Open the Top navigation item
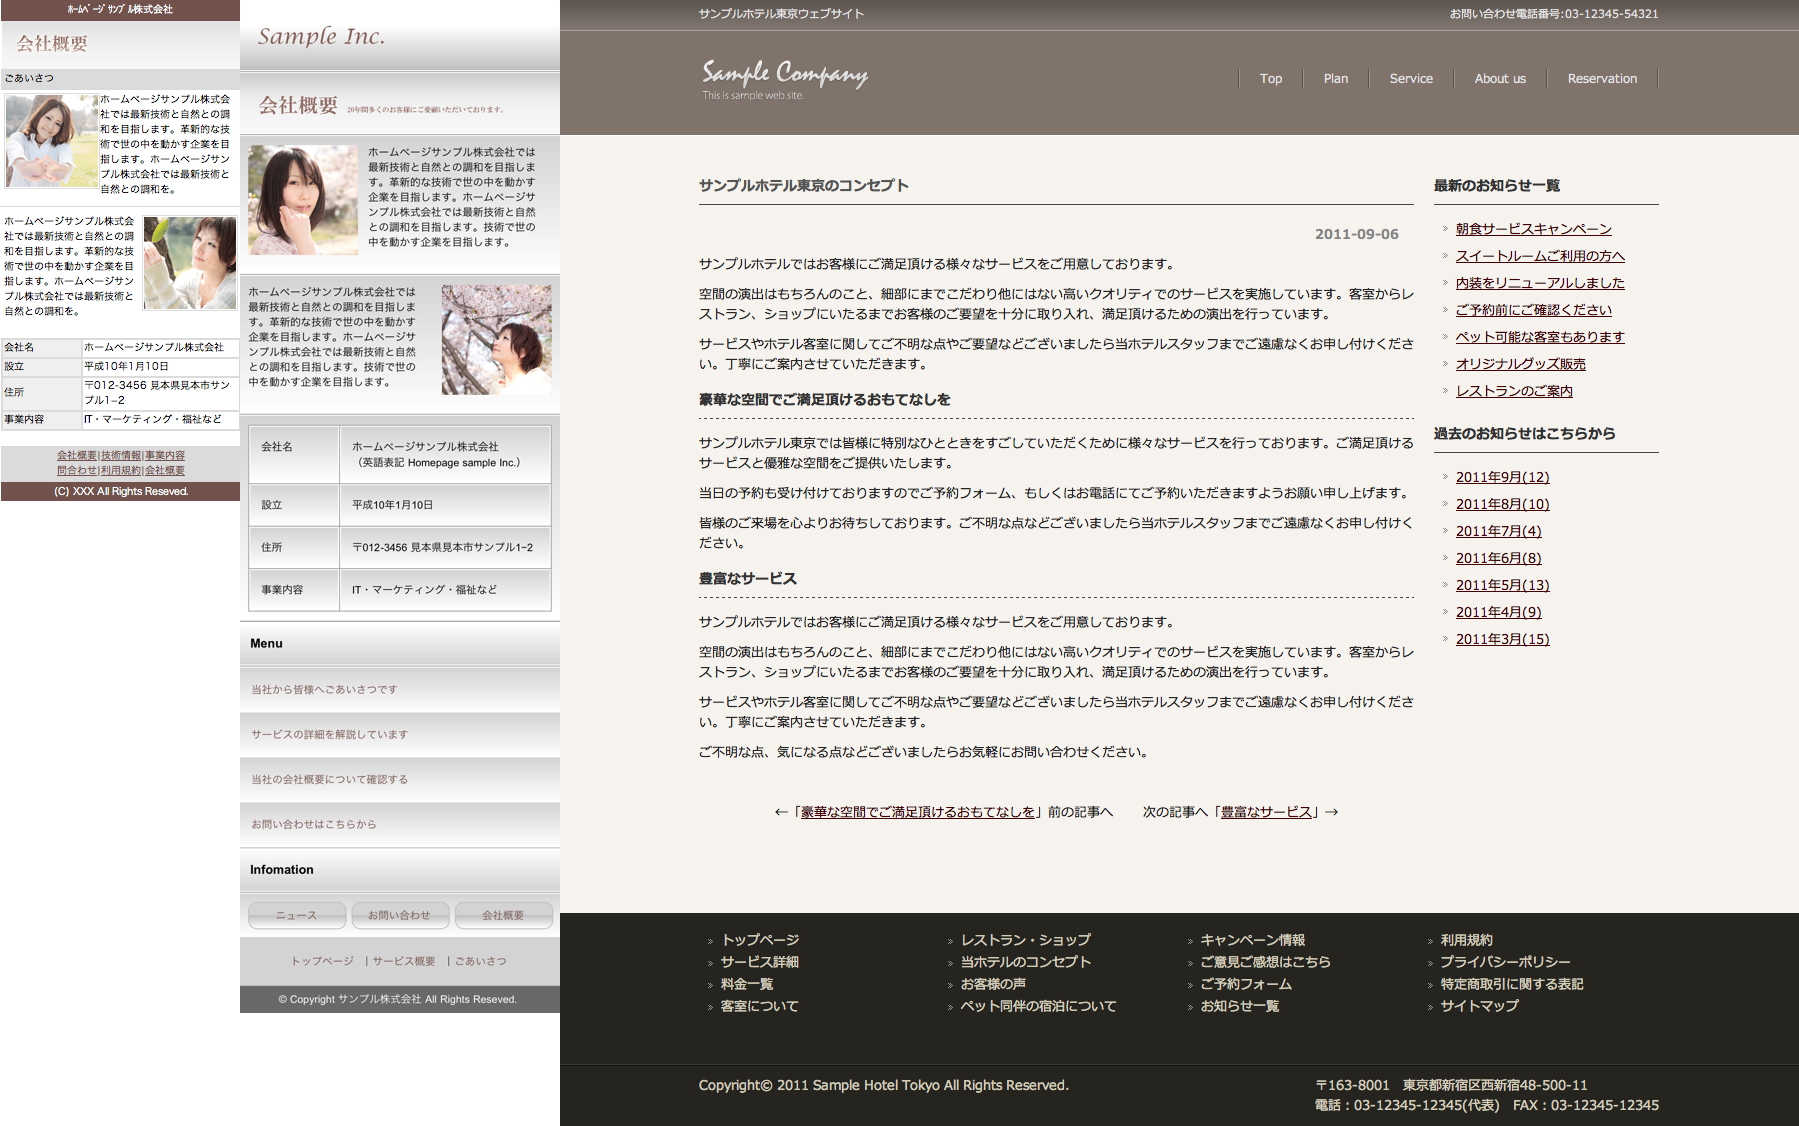The image size is (1799, 1126). (1270, 79)
